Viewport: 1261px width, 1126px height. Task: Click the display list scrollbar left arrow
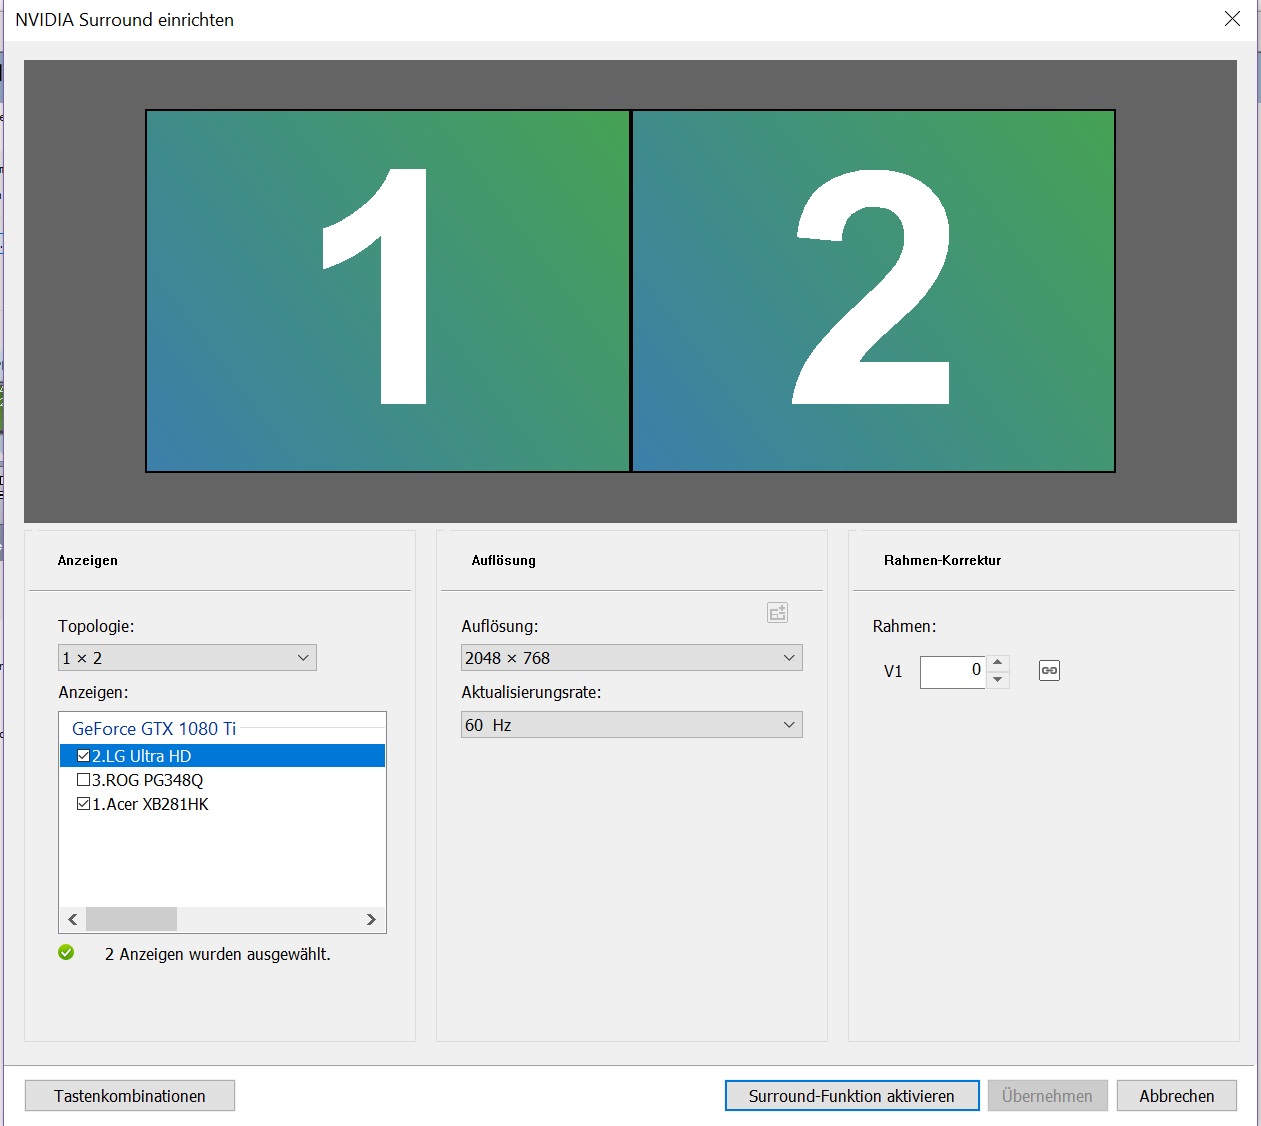(73, 919)
